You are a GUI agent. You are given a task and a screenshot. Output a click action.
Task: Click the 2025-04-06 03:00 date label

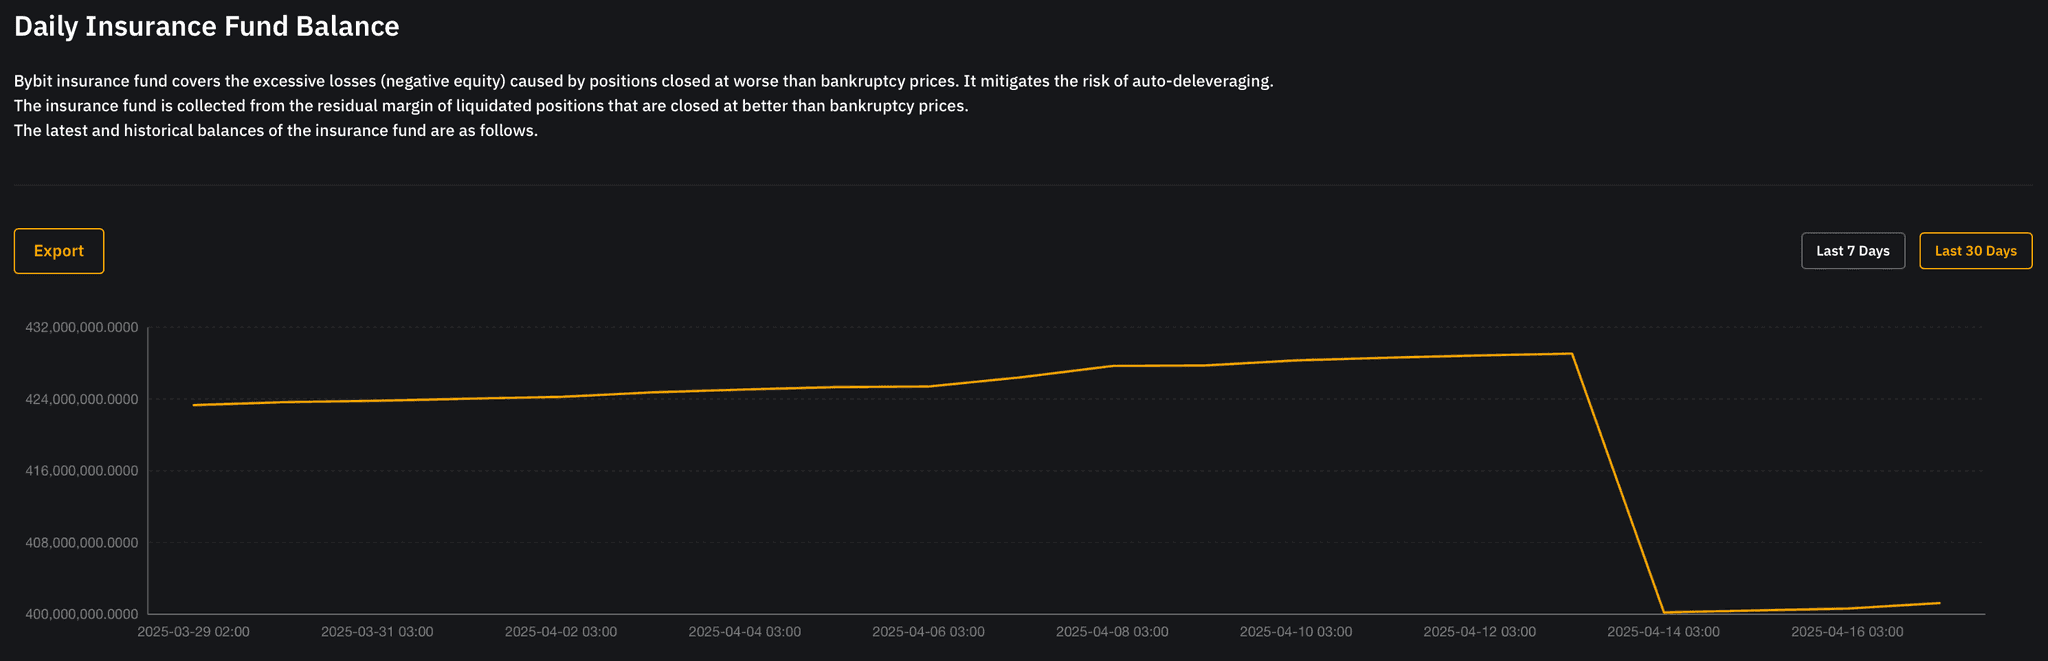tap(928, 632)
